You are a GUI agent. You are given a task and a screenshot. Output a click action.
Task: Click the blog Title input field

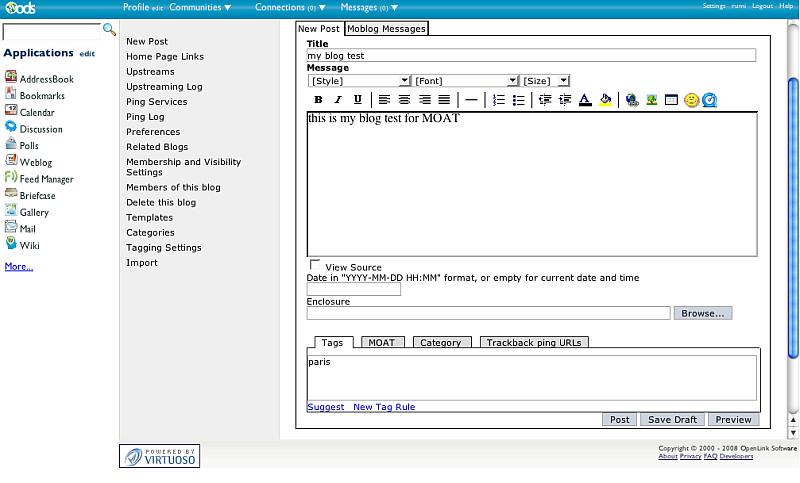click(x=531, y=56)
